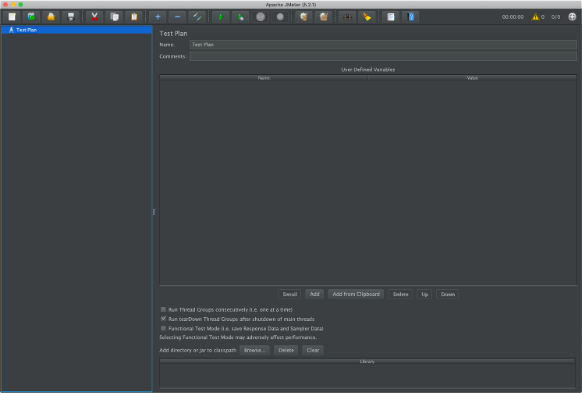
Task: Click the Value column header
Action: (x=472, y=78)
